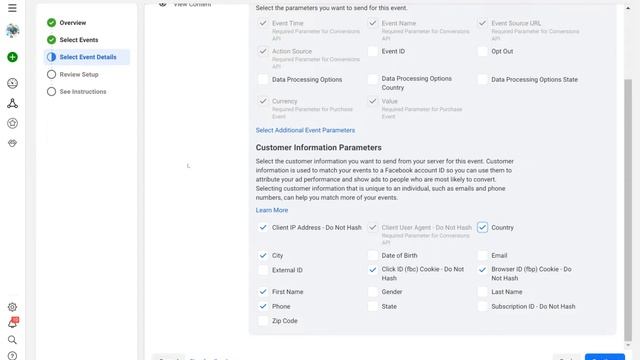
Task: Click the green check next to Overview
Action: 51,22
